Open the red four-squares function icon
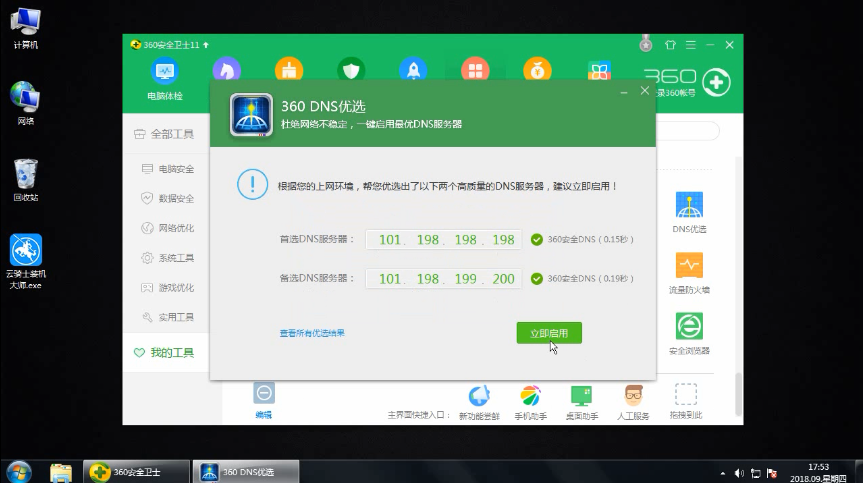The width and height of the screenshot is (863, 483). (x=476, y=70)
